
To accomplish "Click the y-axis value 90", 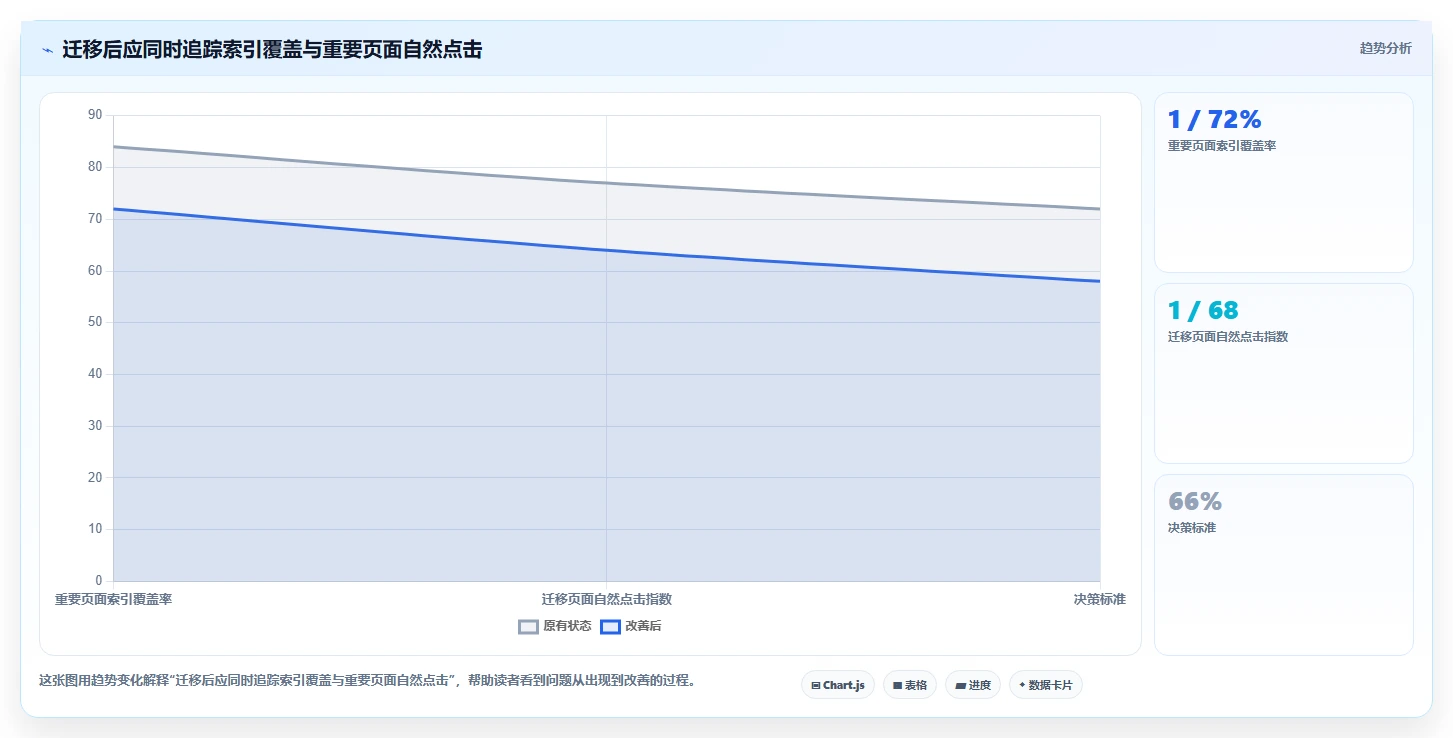I will tap(95, 115).
